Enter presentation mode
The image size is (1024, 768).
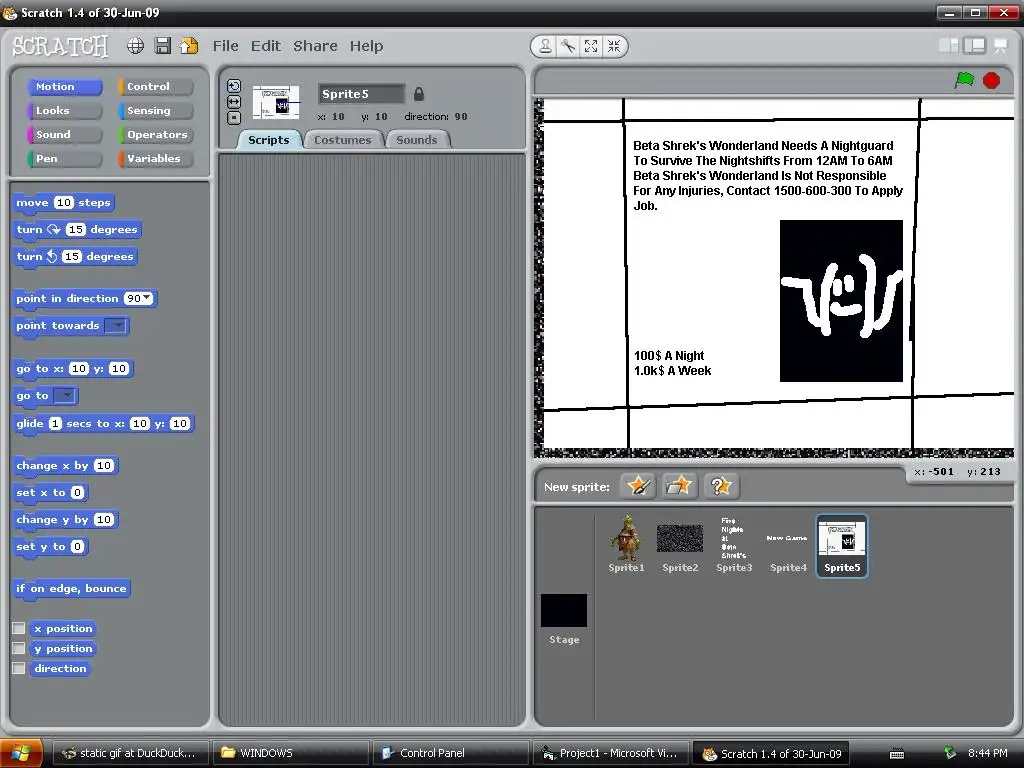coord(1000,46)
